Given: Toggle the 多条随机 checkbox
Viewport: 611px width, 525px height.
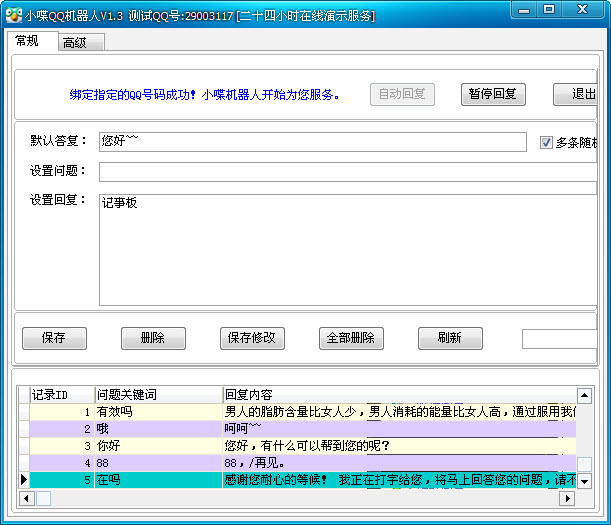Looking at the screenshot, I should tap(546, 143).
